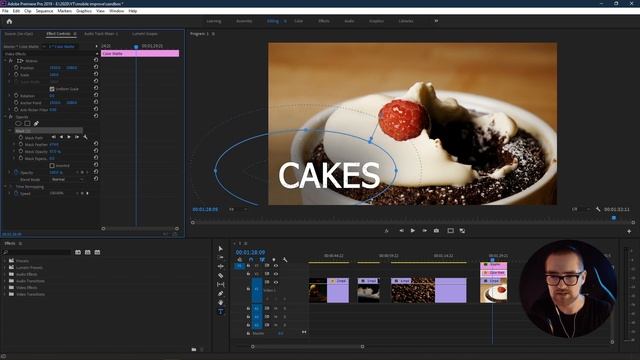Track selected mask forward
The width and height of the screenshot is (640, 360).
[x=69, y=137]
